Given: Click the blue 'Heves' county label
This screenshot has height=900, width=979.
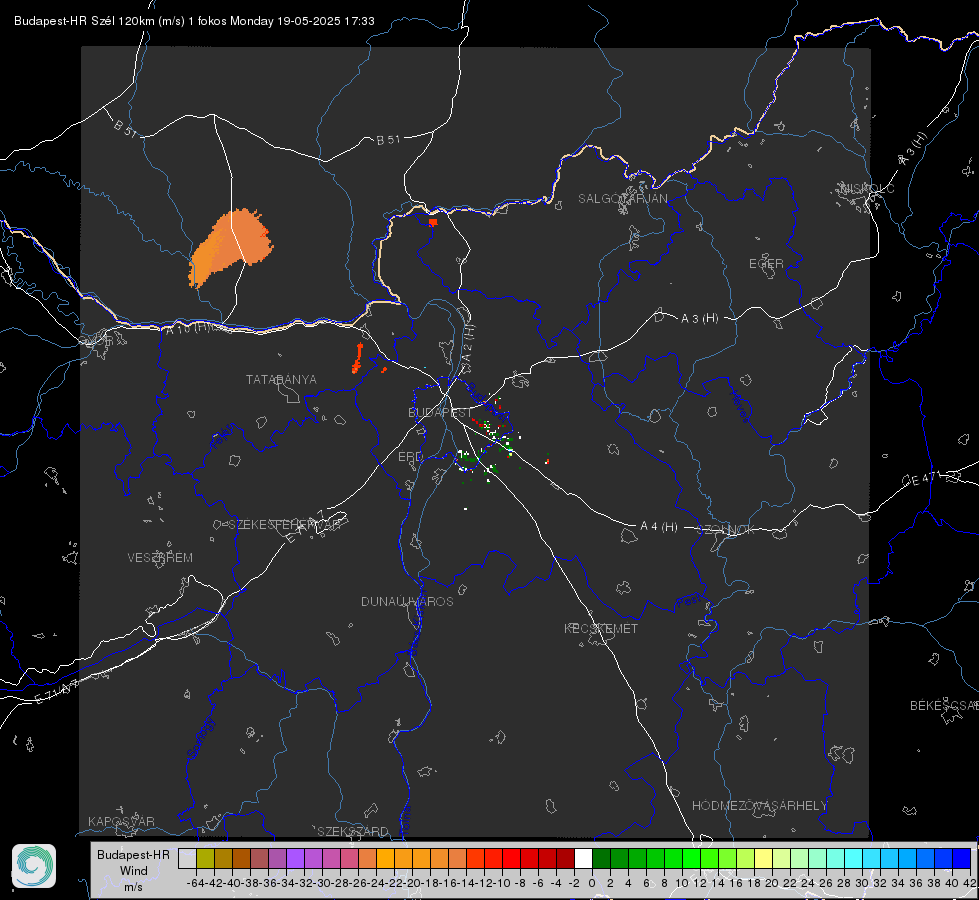Looking at the screenshot, I should click(739, 406).
